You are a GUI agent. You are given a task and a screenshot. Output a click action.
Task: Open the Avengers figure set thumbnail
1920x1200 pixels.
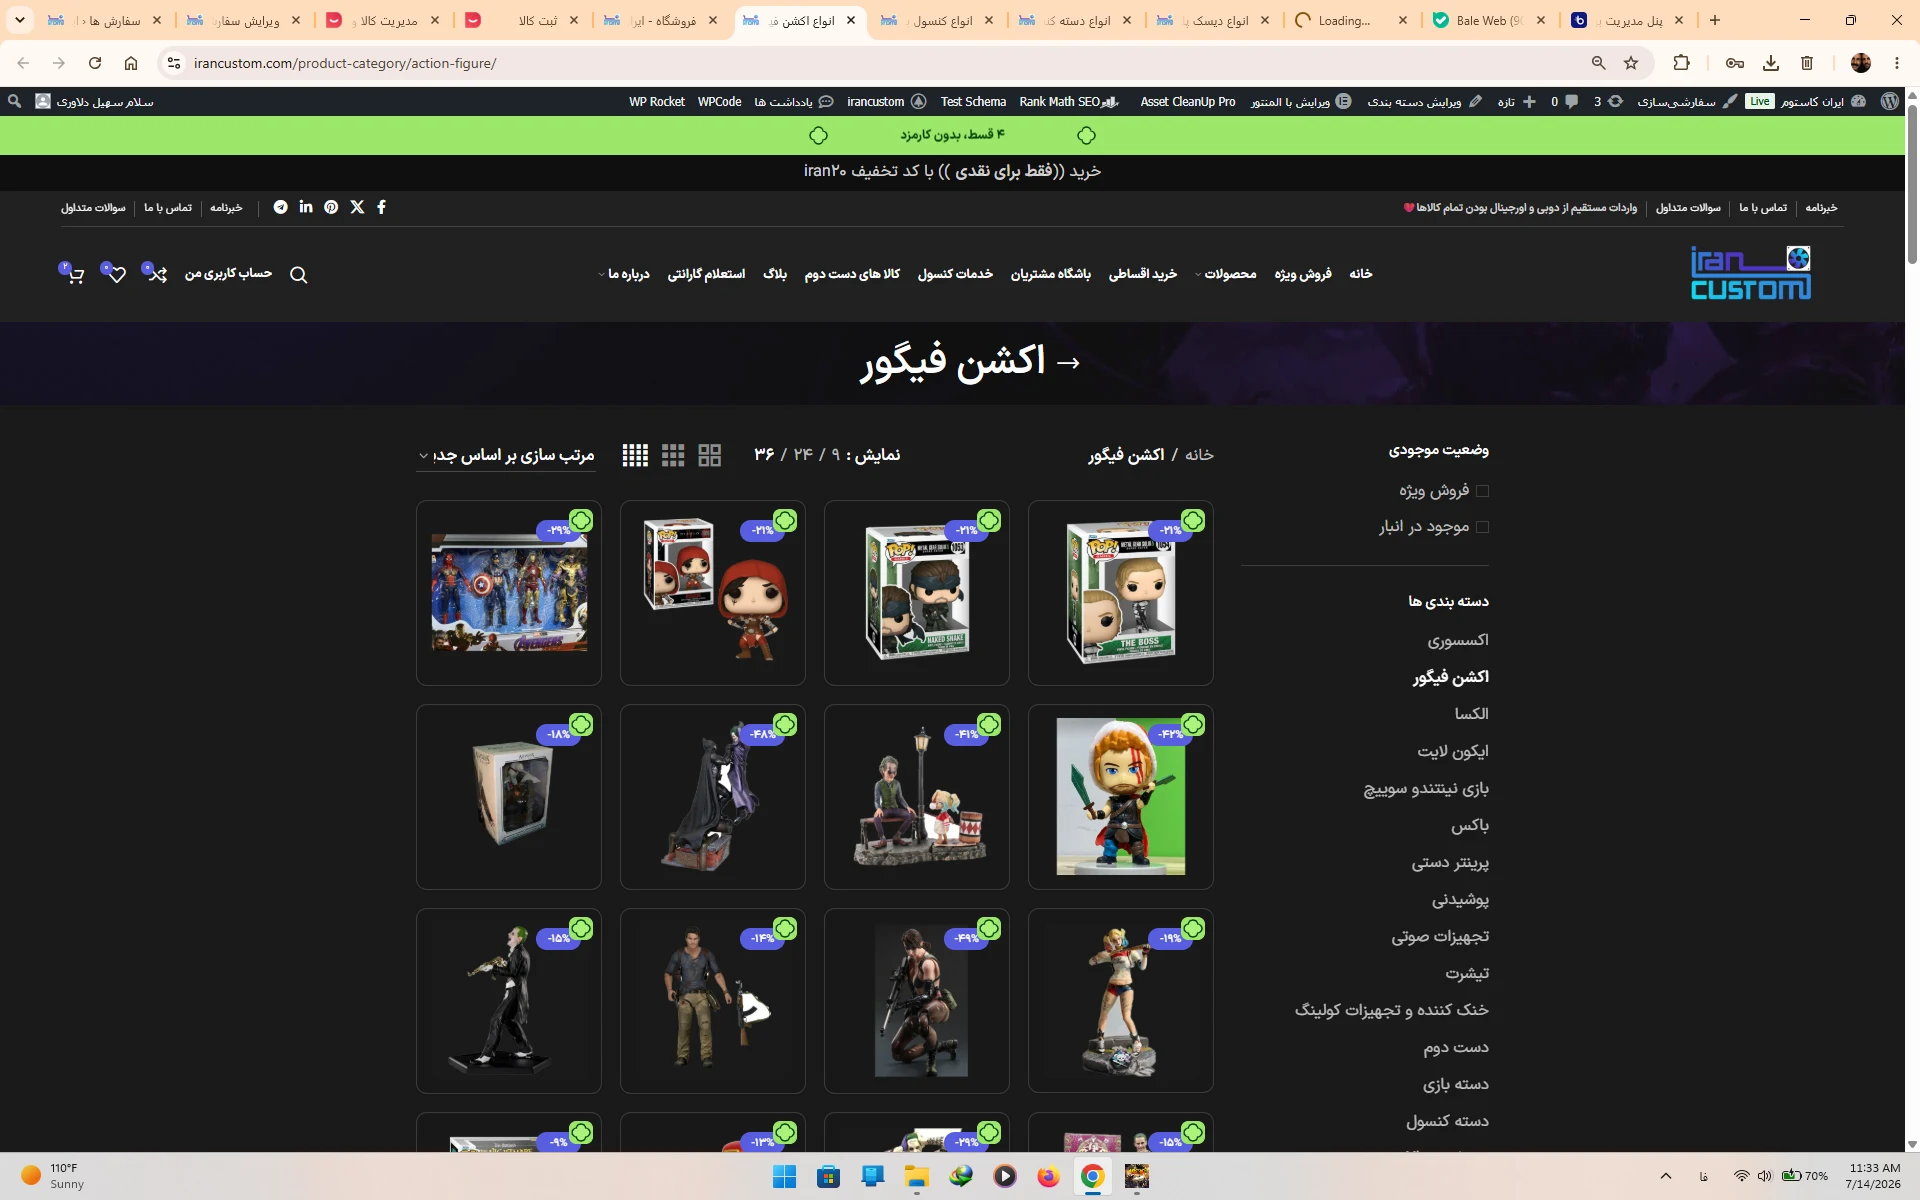[509, 593]
